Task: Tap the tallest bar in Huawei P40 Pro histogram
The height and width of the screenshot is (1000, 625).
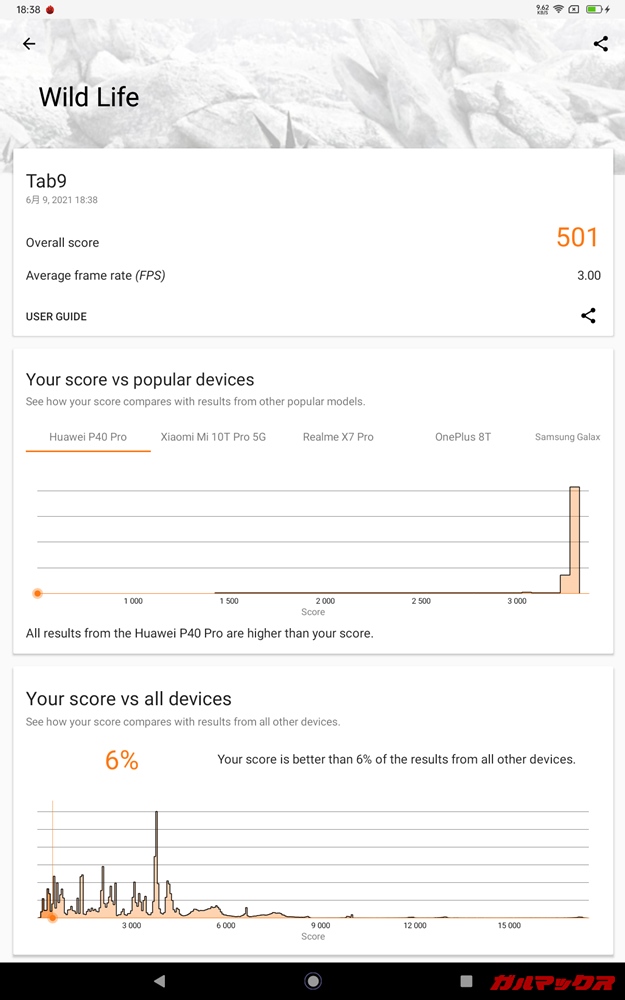Action: (x=574, y=540)
